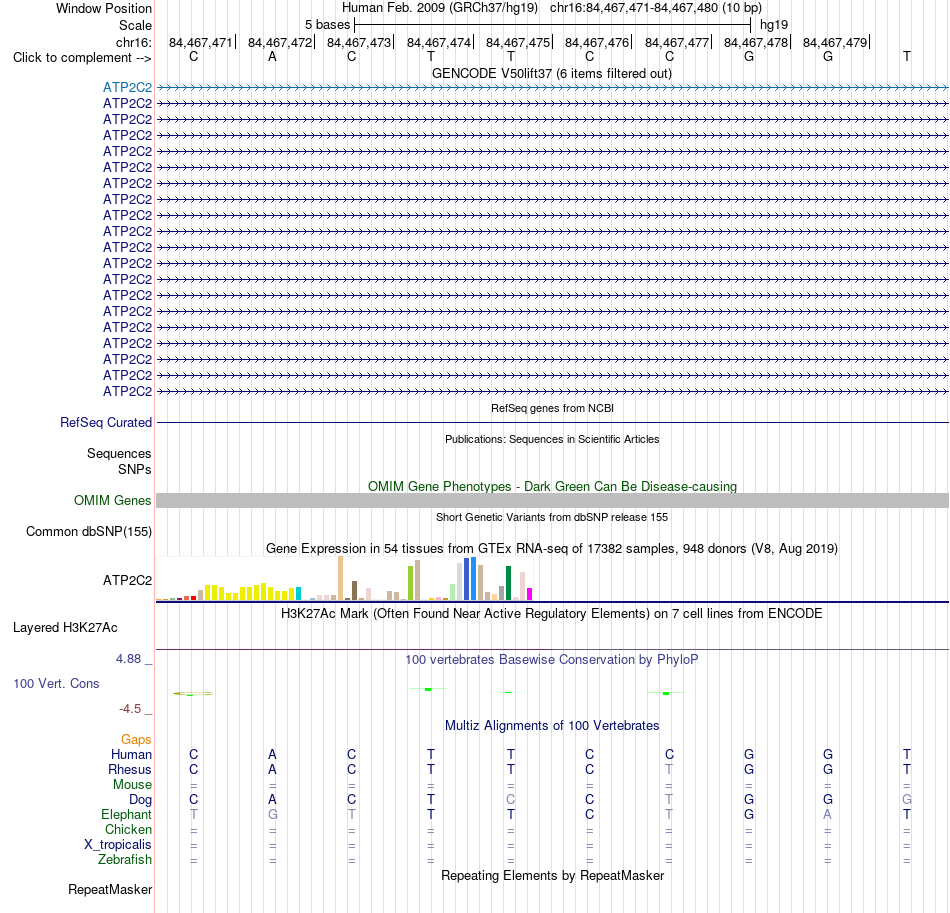Click the hg19 text by scale bar

pos(774,25)
